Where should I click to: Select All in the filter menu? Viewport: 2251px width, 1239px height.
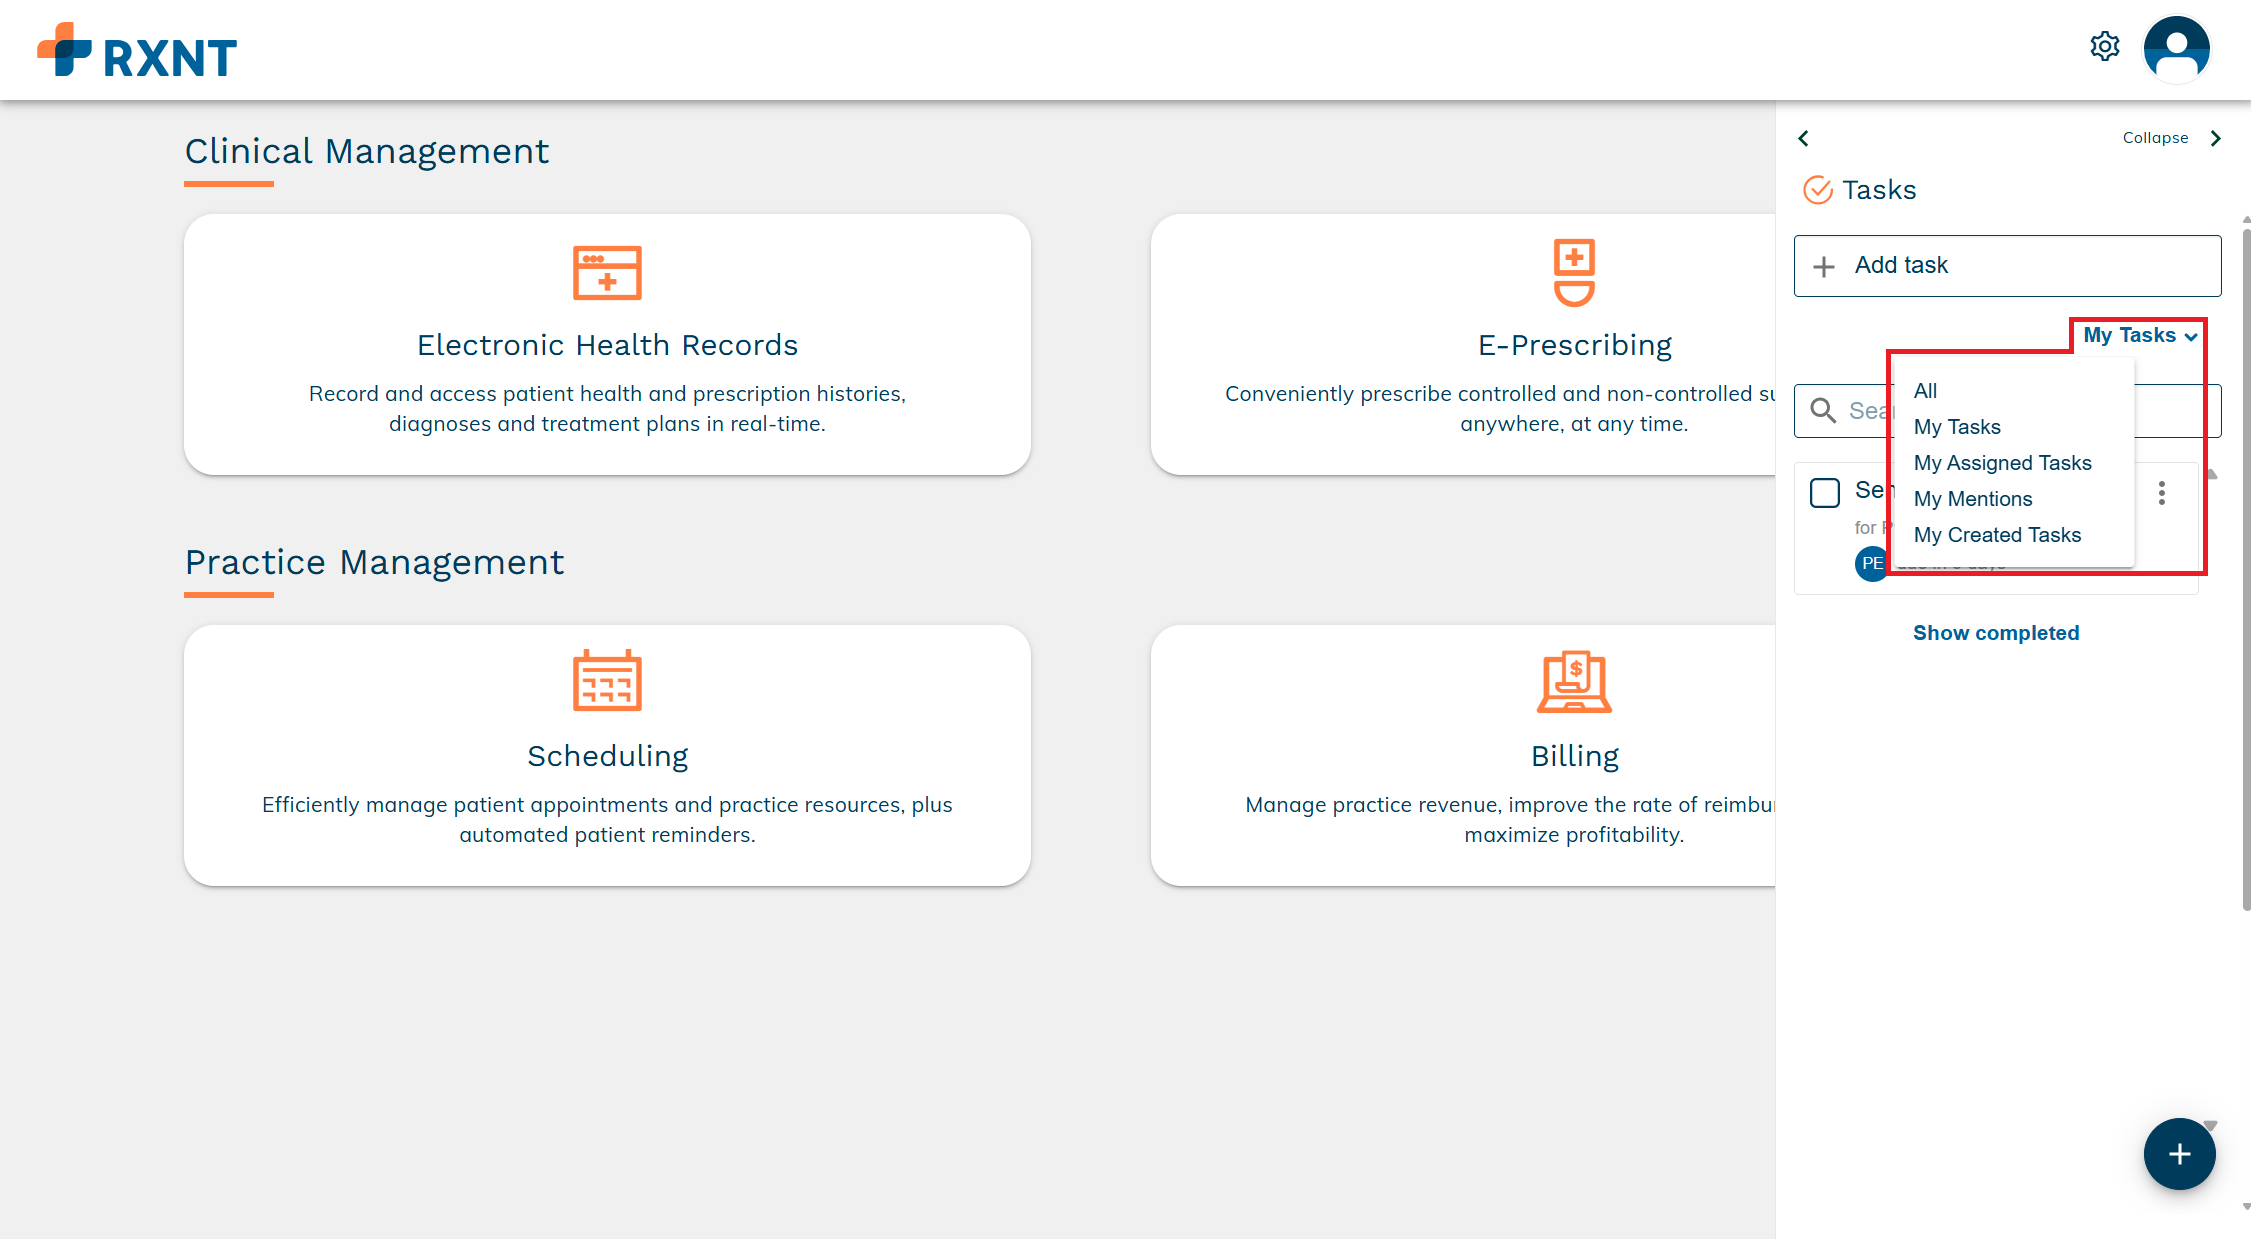point(1925,391)
